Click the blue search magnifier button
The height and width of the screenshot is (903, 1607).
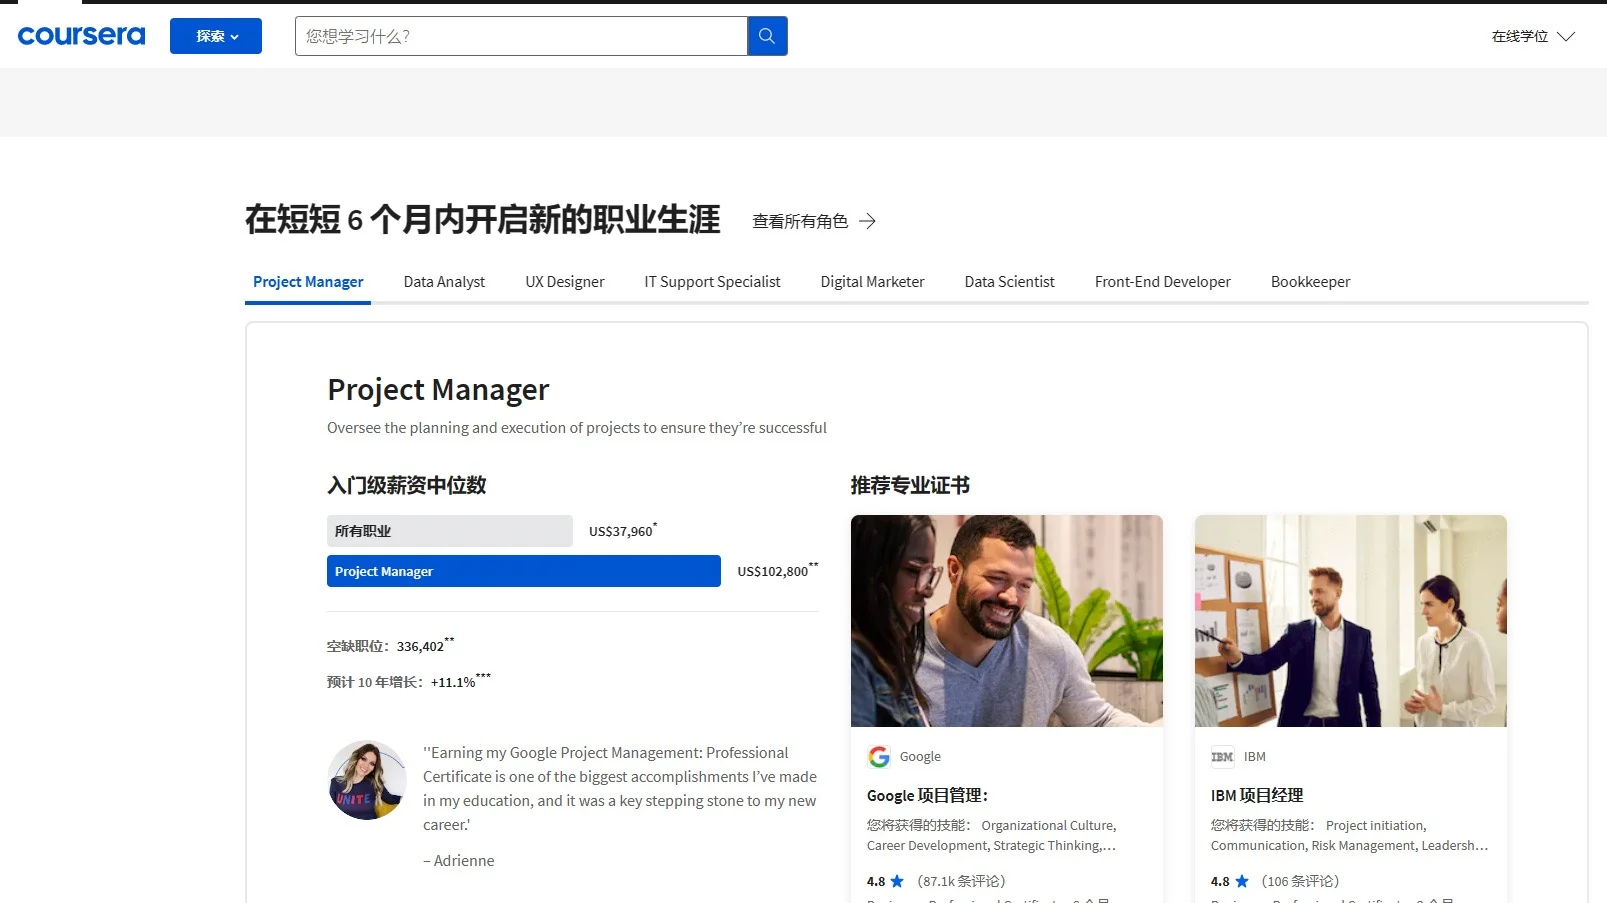(x=767, y=36)
